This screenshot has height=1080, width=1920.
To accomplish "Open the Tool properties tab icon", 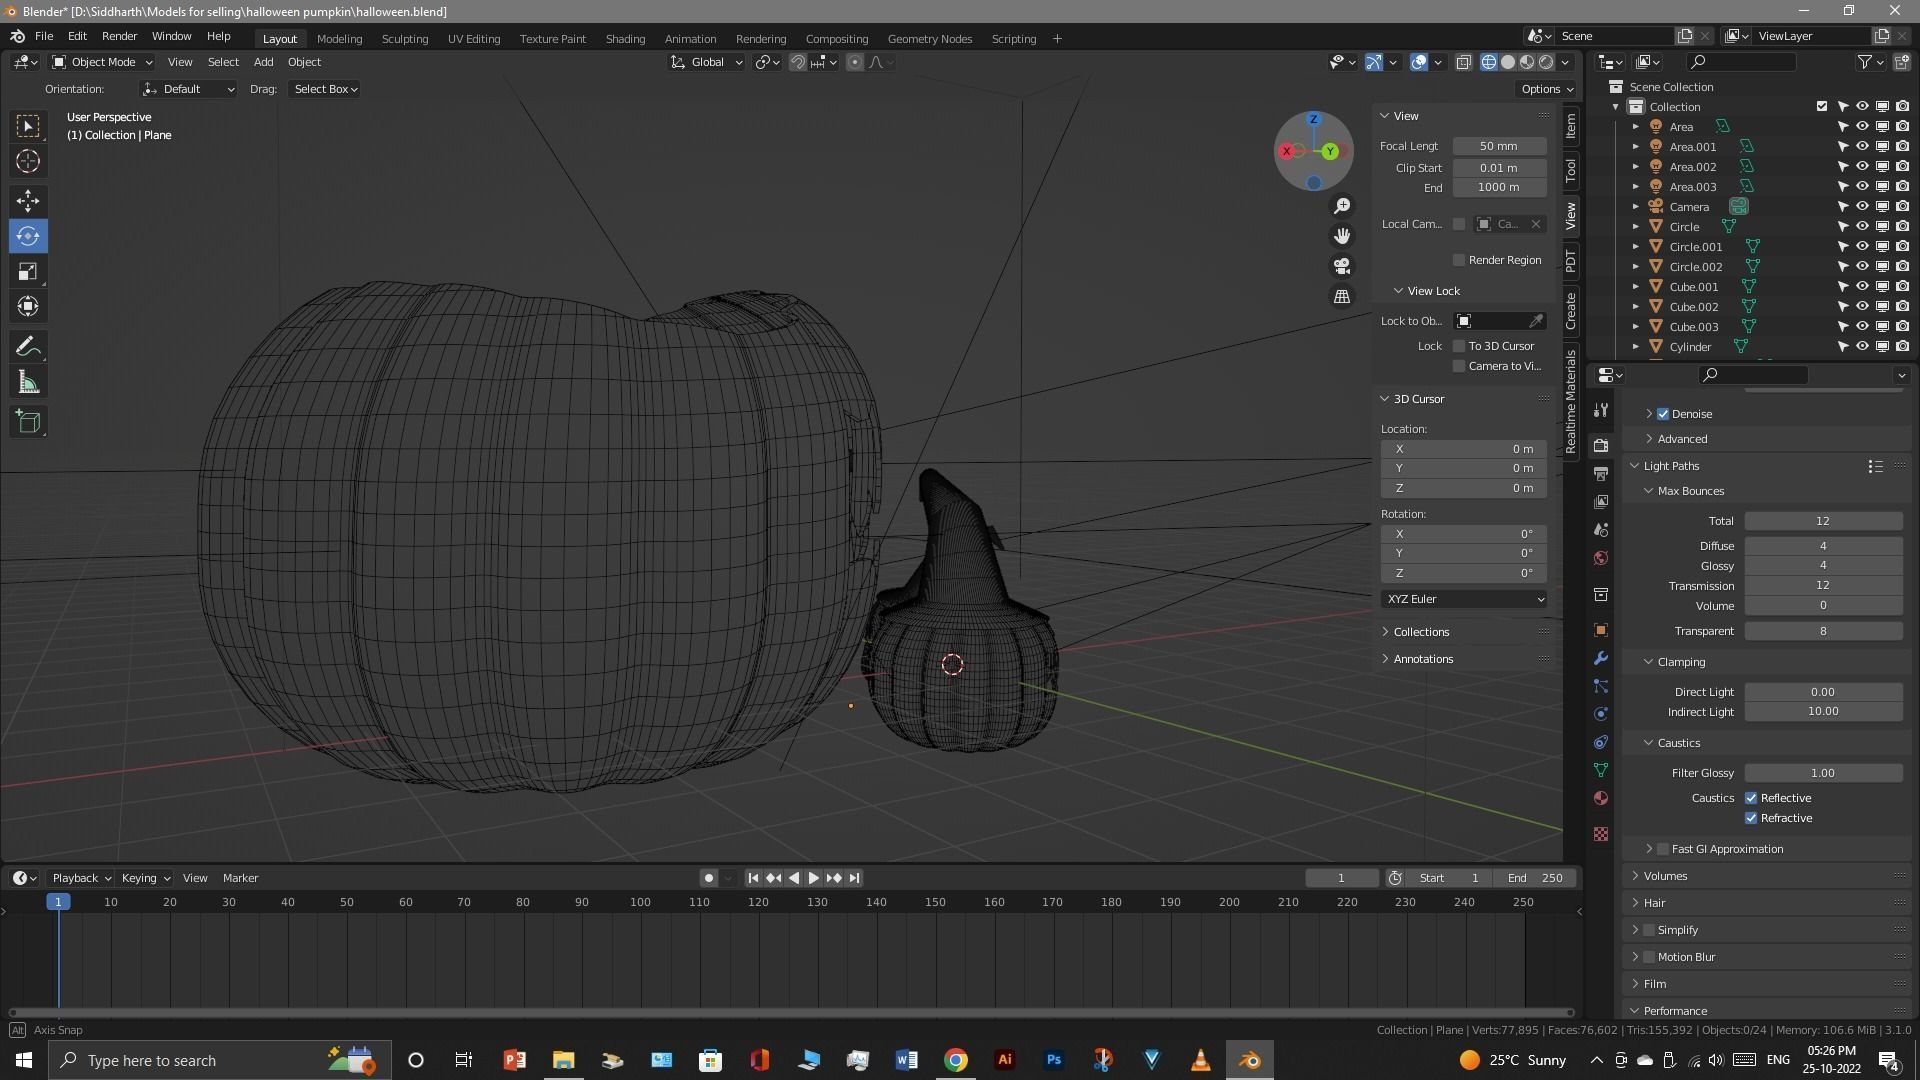I will pyautogui.click(x=1601, y=410).
